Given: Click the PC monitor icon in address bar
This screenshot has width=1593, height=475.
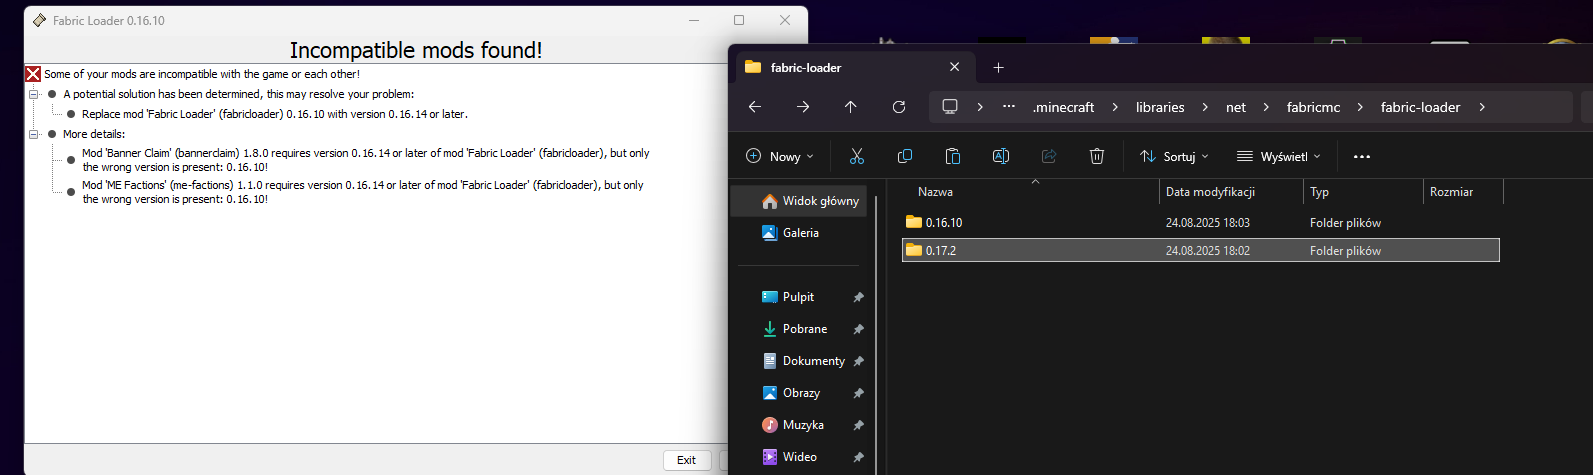Looking at the screenshot, I should click(x=950, y=107).
